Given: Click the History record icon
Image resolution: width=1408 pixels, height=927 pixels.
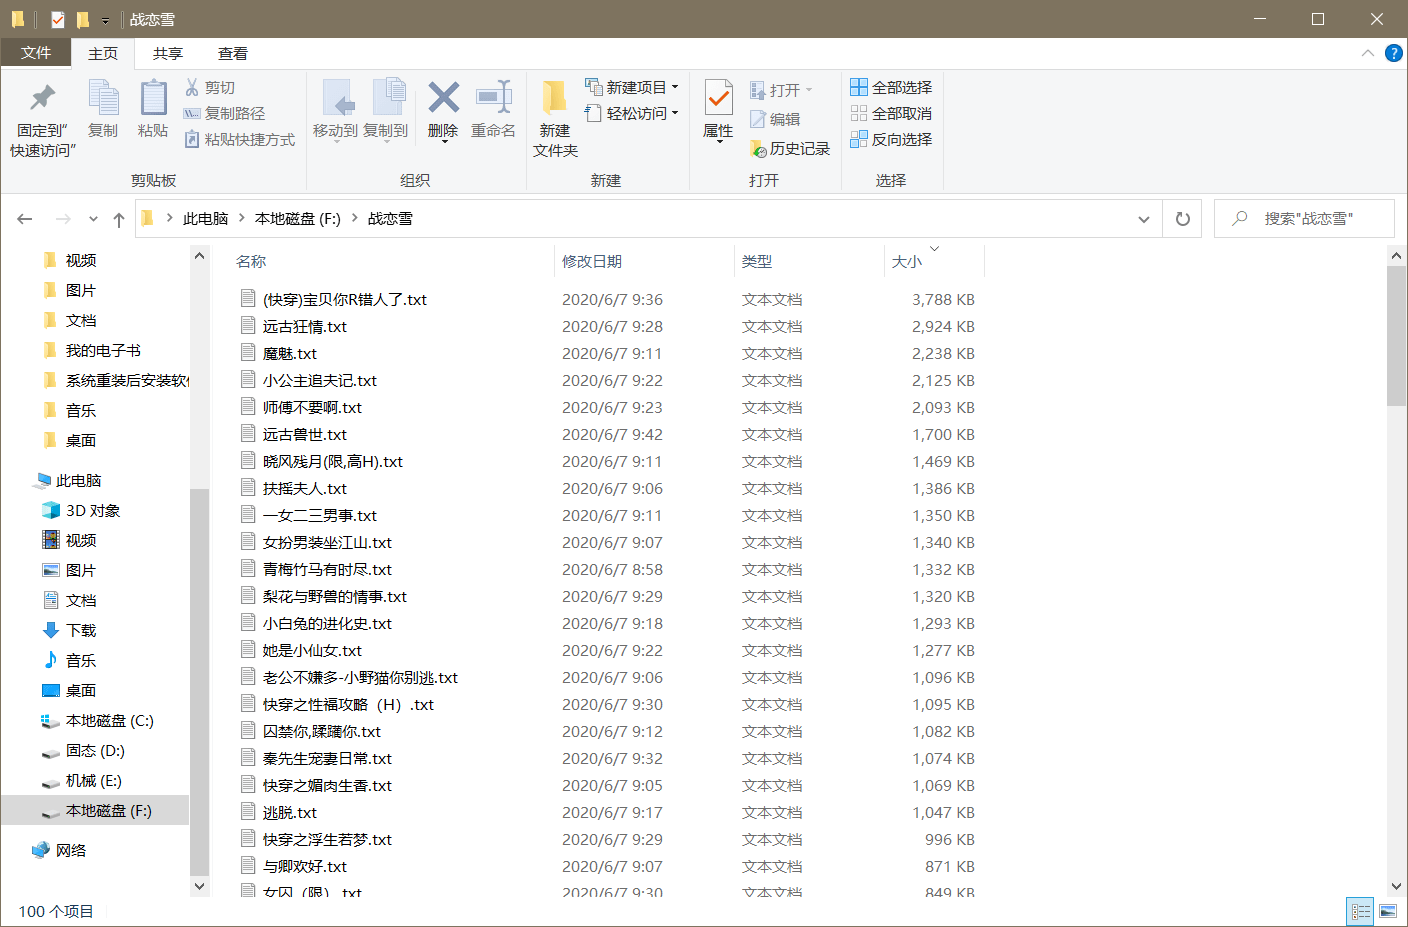Looking at the screenshot, I should 758,149.
